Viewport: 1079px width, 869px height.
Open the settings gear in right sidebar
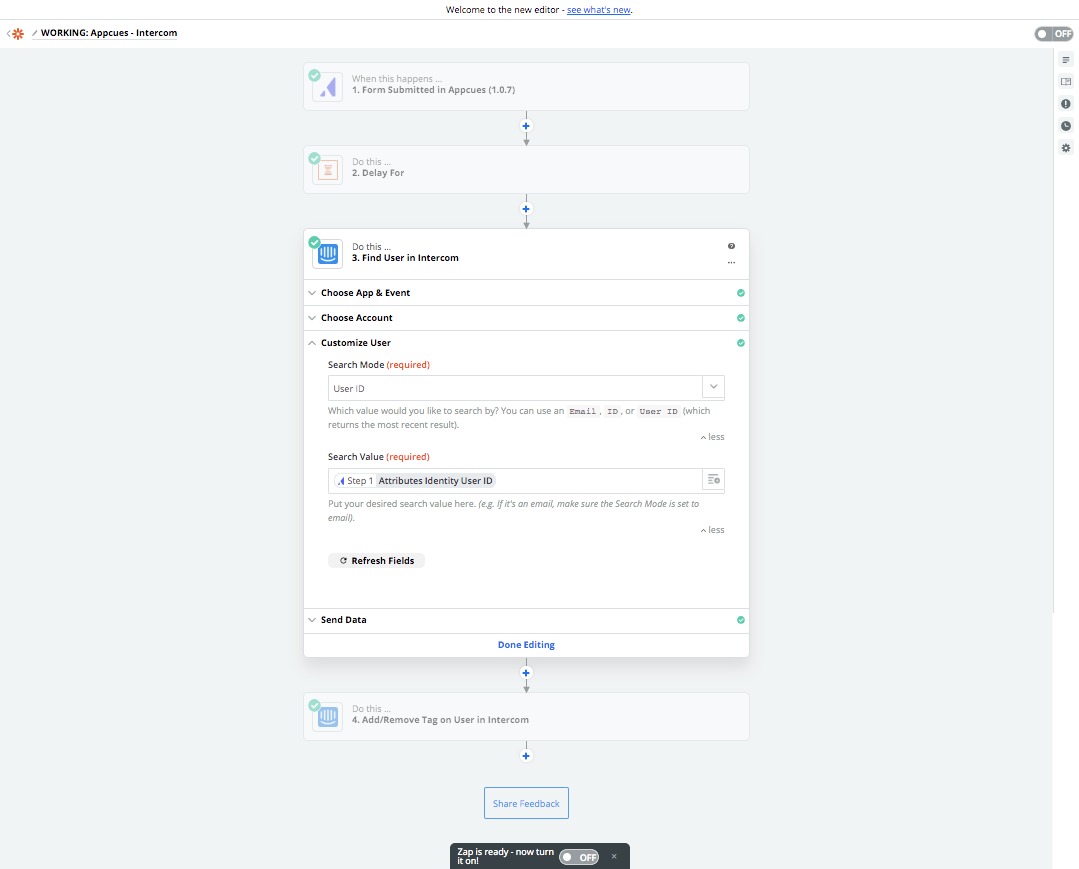tap(1066, 148)
